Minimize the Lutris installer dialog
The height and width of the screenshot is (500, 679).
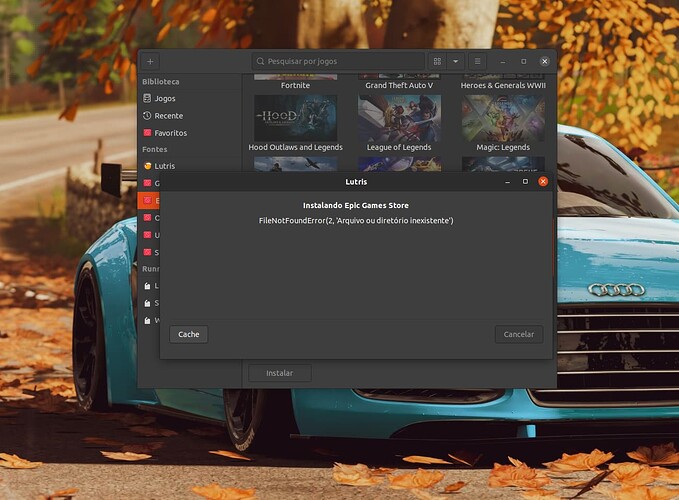coord(508,182)
